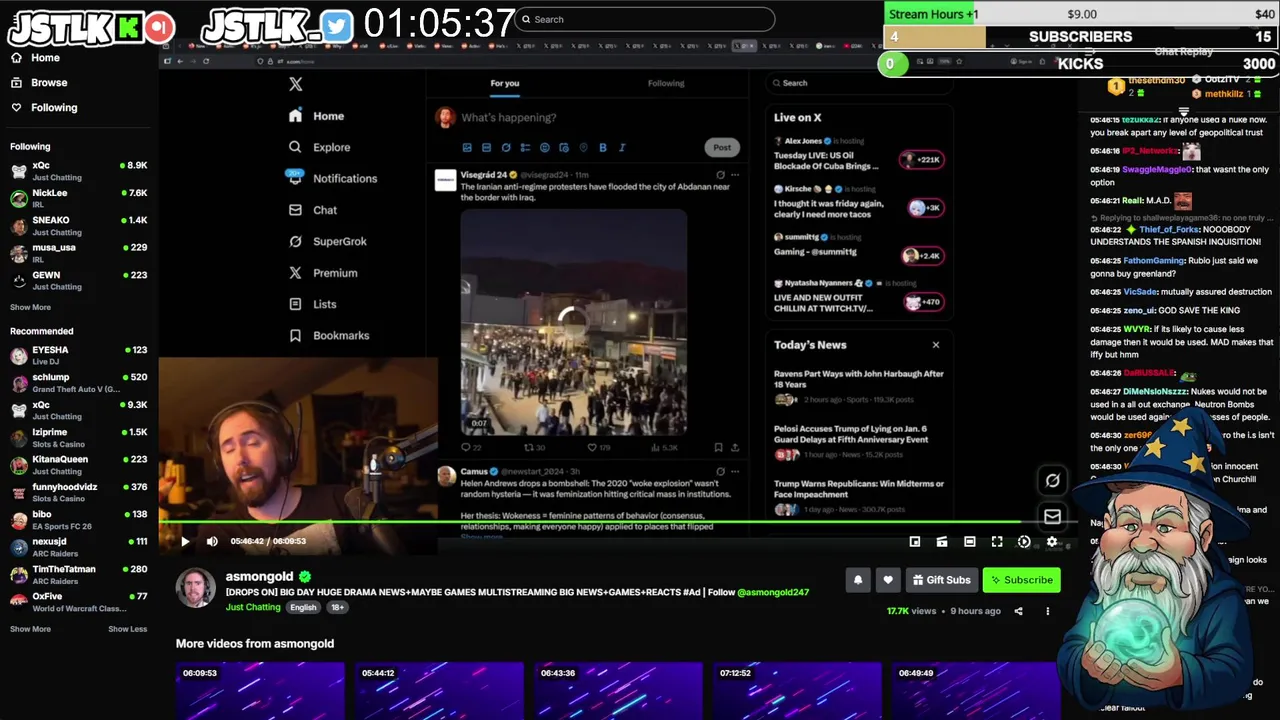Screen dimensions: 1280x720
Task: Open schlump's recommended channel
Action: coord(79,382)
